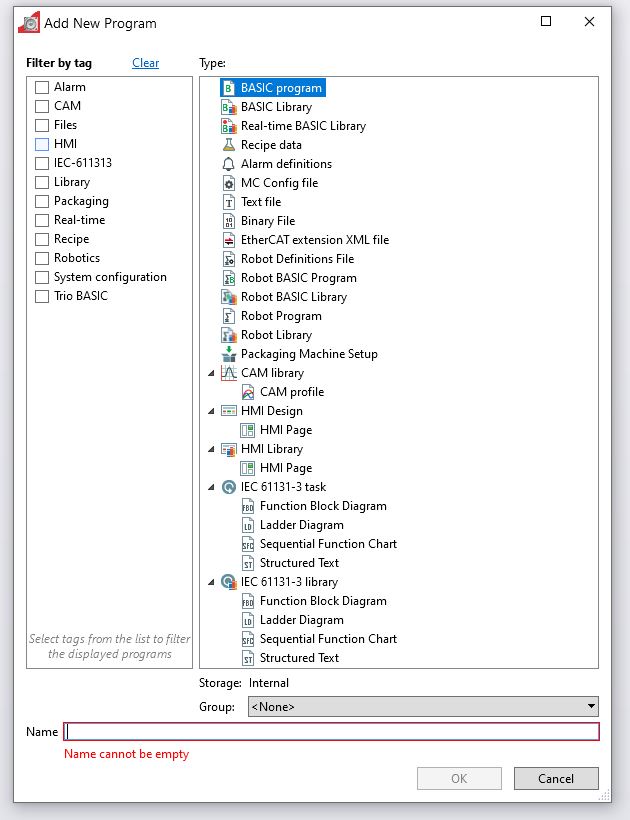Select Function Block Diagram under IEC 61131-3 library
The width and height of the screenshot is (630, 820).
pos(323,601)
